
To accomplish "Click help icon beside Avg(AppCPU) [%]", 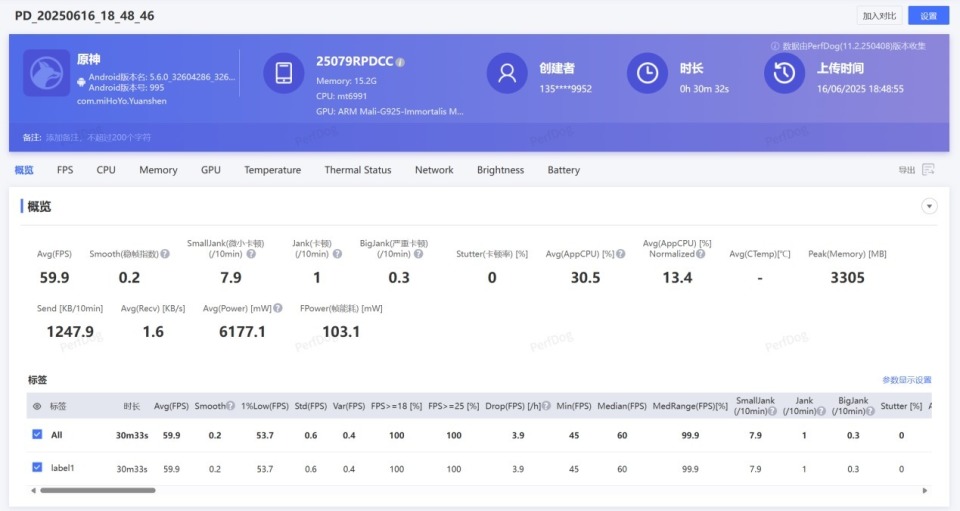I will pyautogui.click(x=621, y=253).
